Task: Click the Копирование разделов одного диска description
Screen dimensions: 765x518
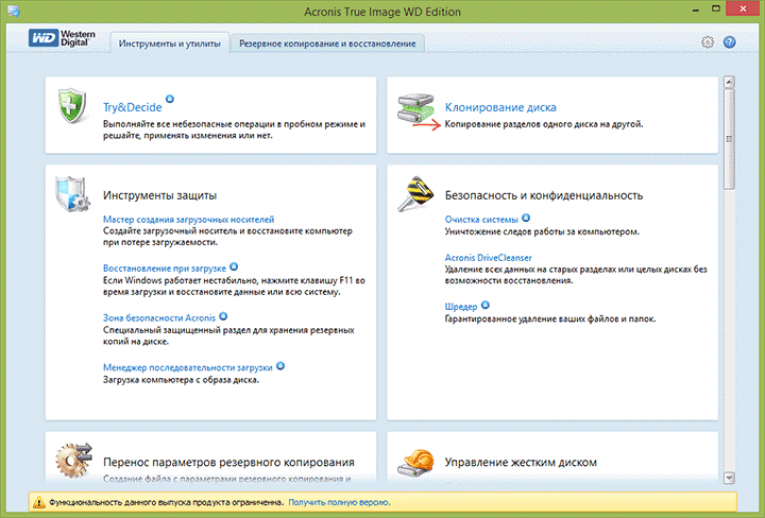Action: click(544, 124)
